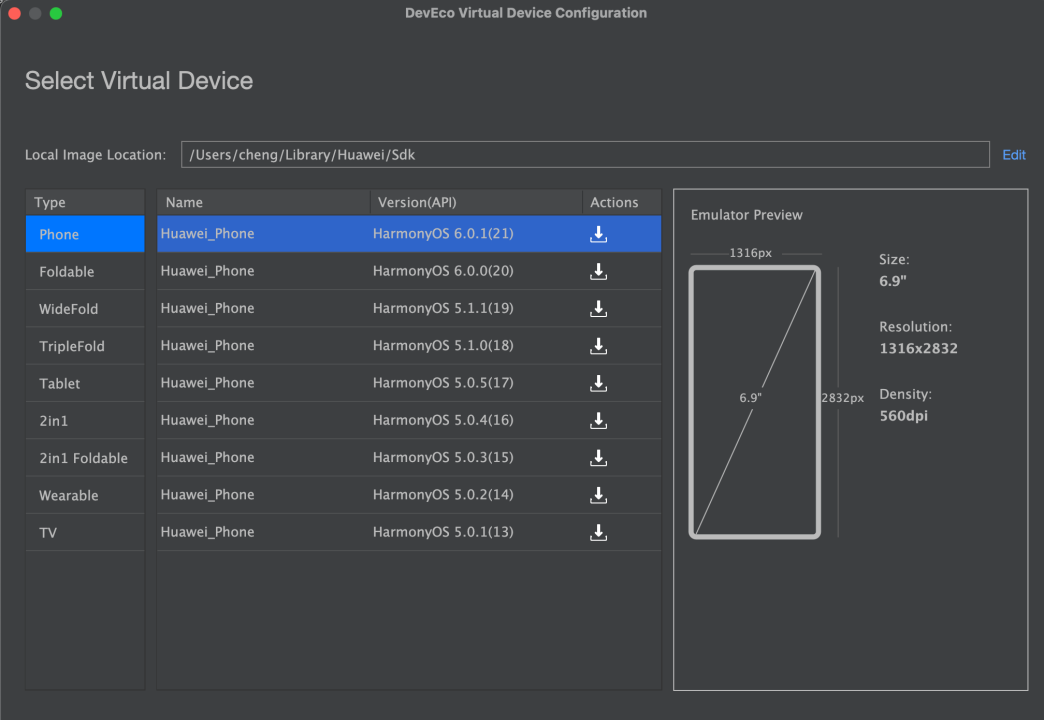Download HarmonyOS 5.0.5(17) image

point(598,383)
